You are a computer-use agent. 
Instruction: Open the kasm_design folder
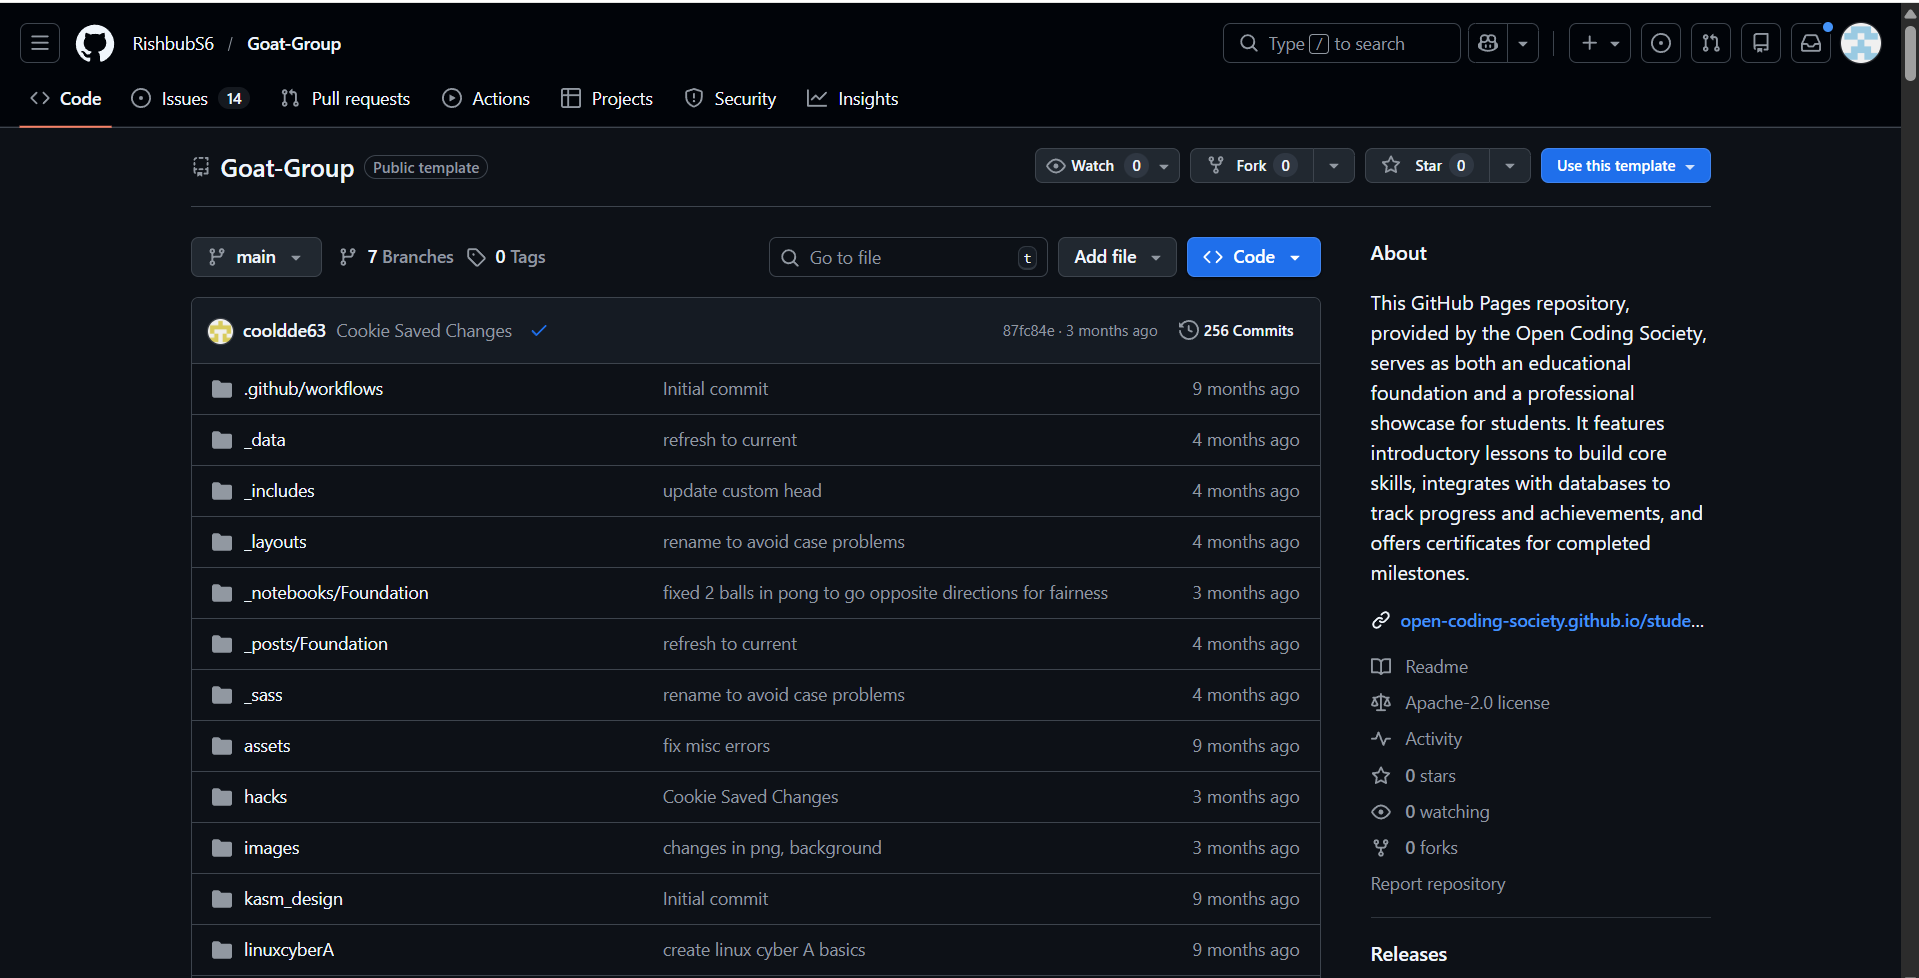pos(293,899)
